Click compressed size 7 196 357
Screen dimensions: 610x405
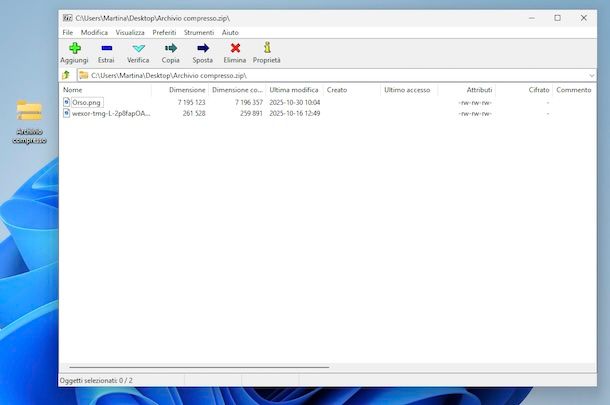249,102
